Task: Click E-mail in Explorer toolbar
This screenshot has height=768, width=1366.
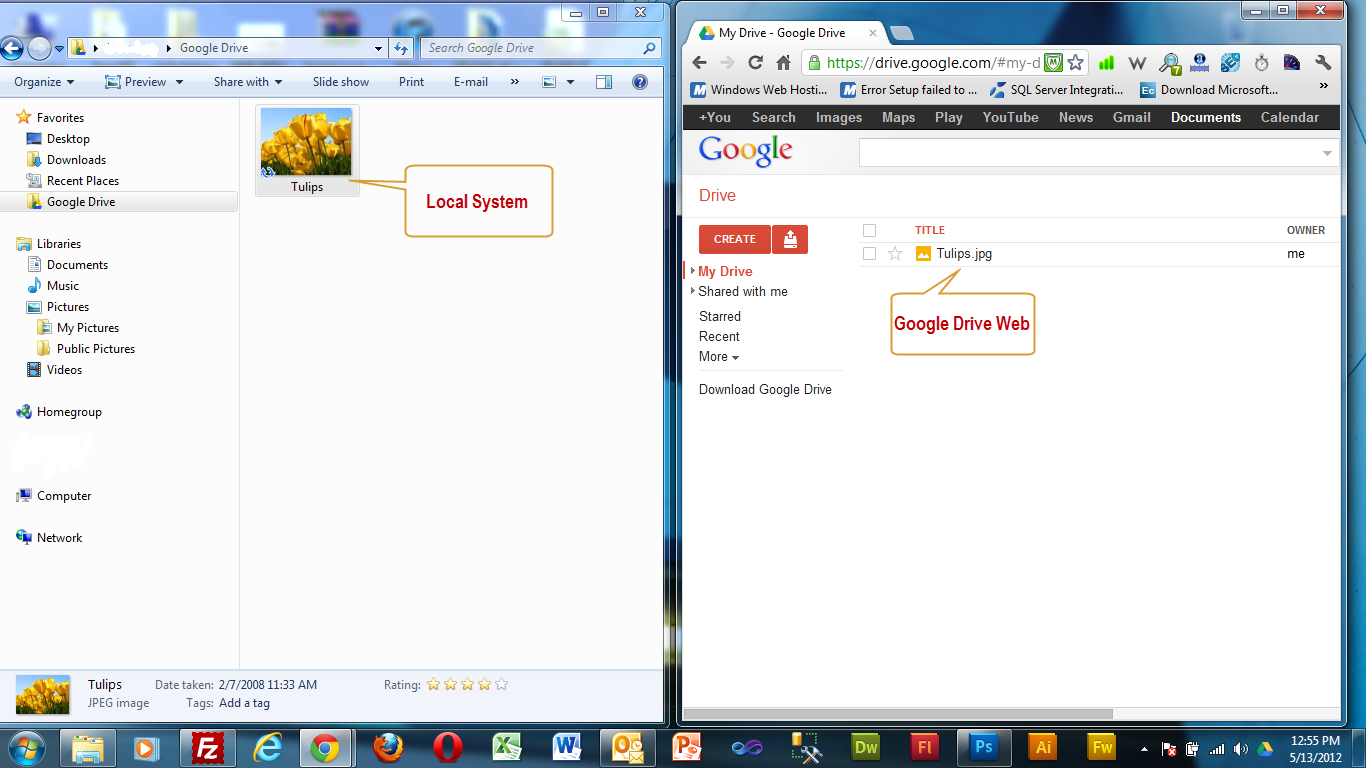Action: coord(471,82)
